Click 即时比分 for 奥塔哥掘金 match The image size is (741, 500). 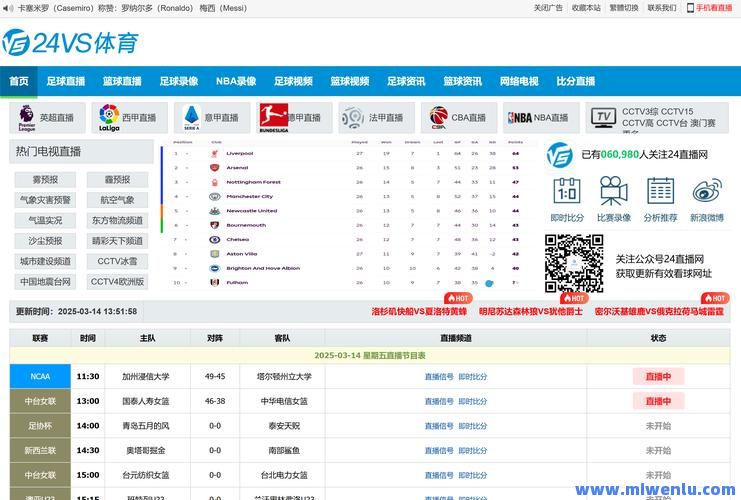pyautogui.click(x=473, y=450)
